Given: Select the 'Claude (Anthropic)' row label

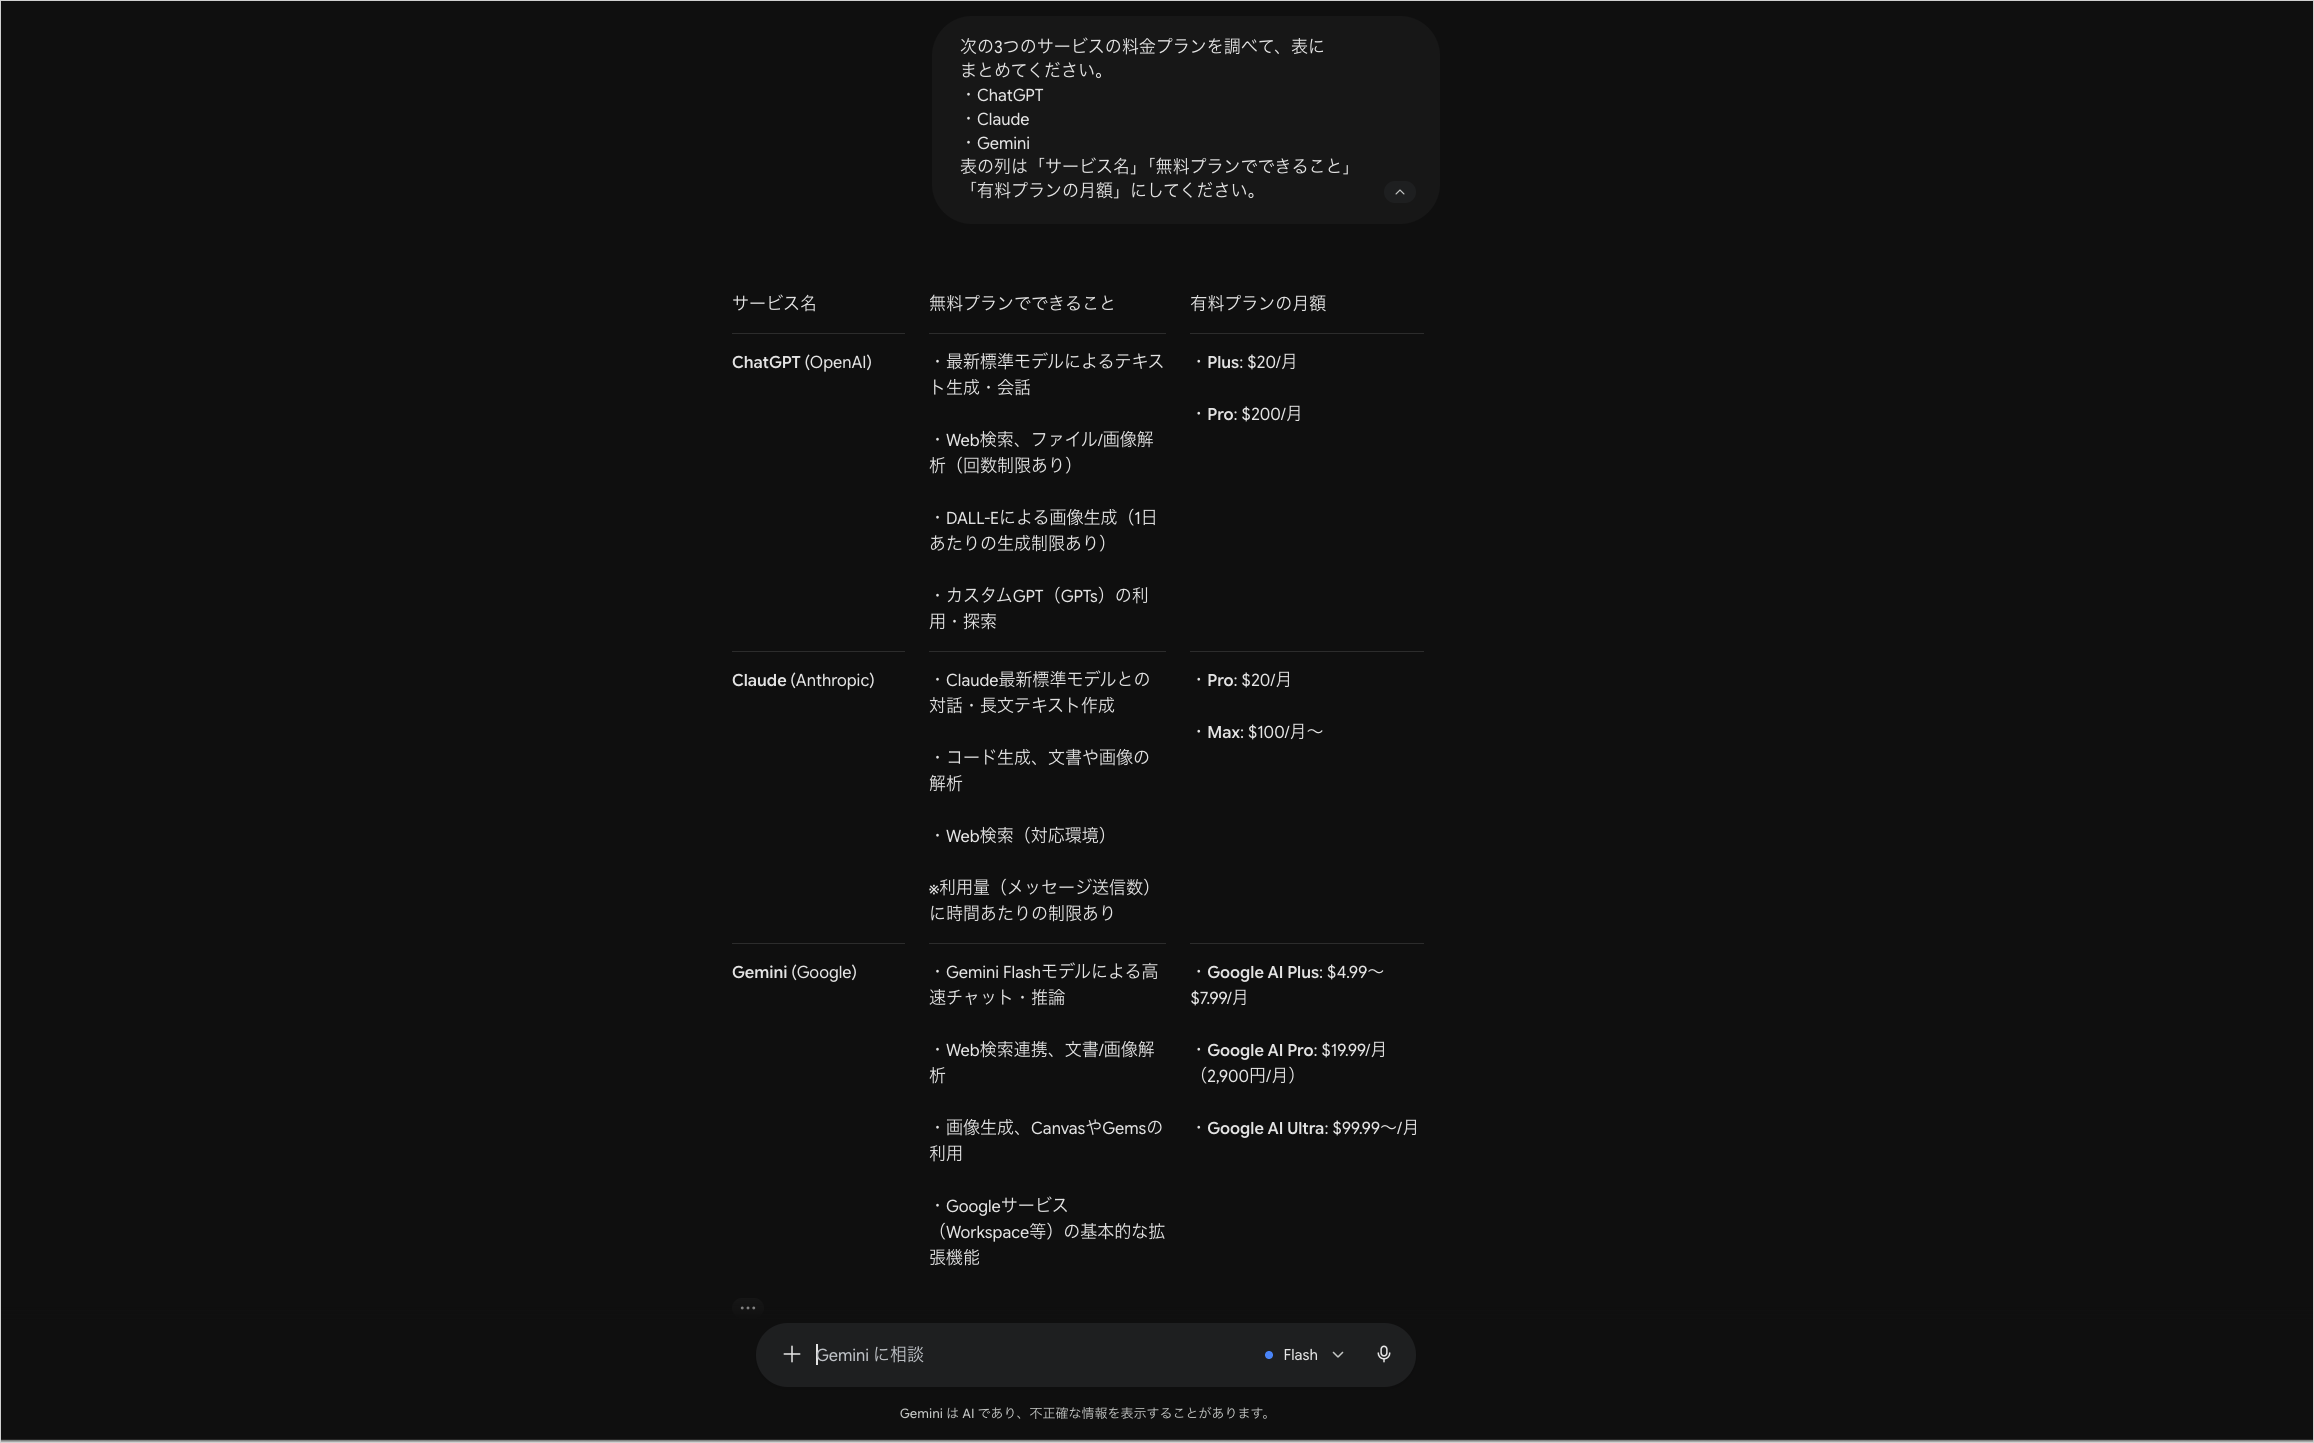Looking at the screenshot, I should [x=802, y=680].
